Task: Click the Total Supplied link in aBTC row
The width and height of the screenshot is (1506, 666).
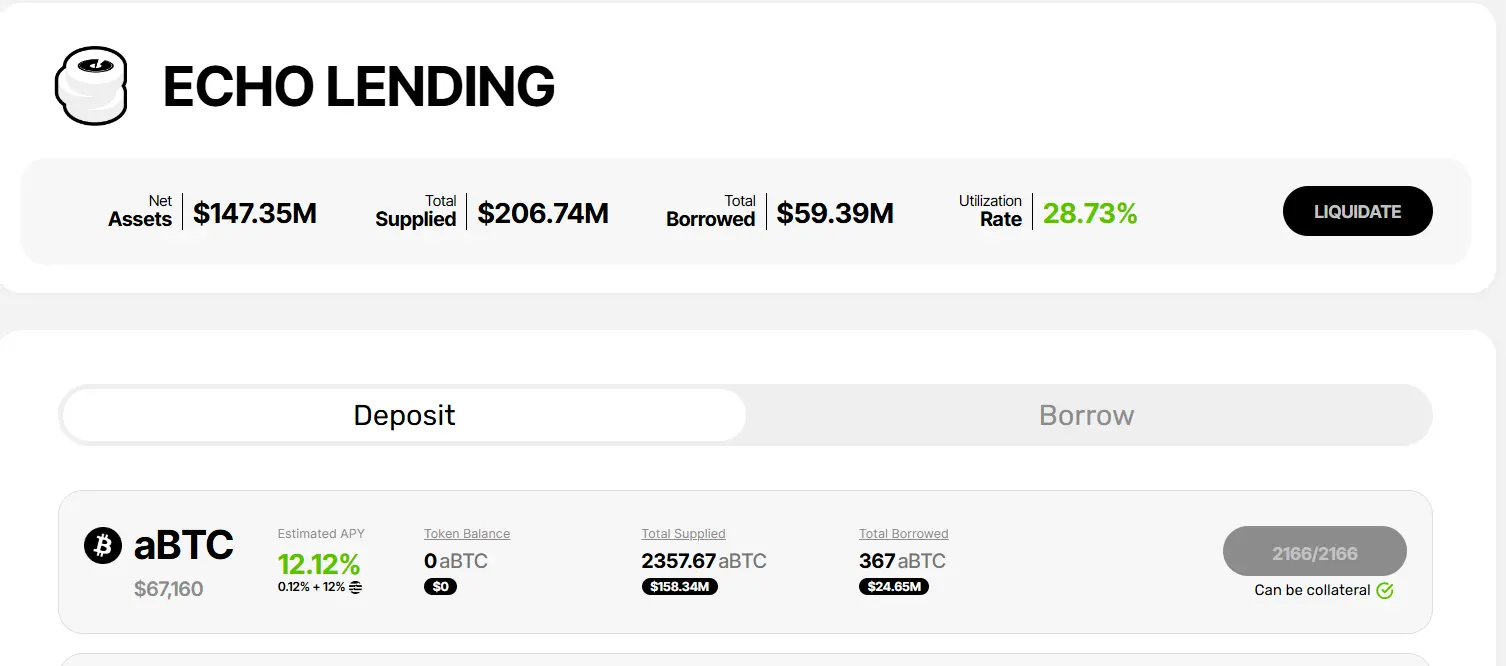Action: point(683,534)
